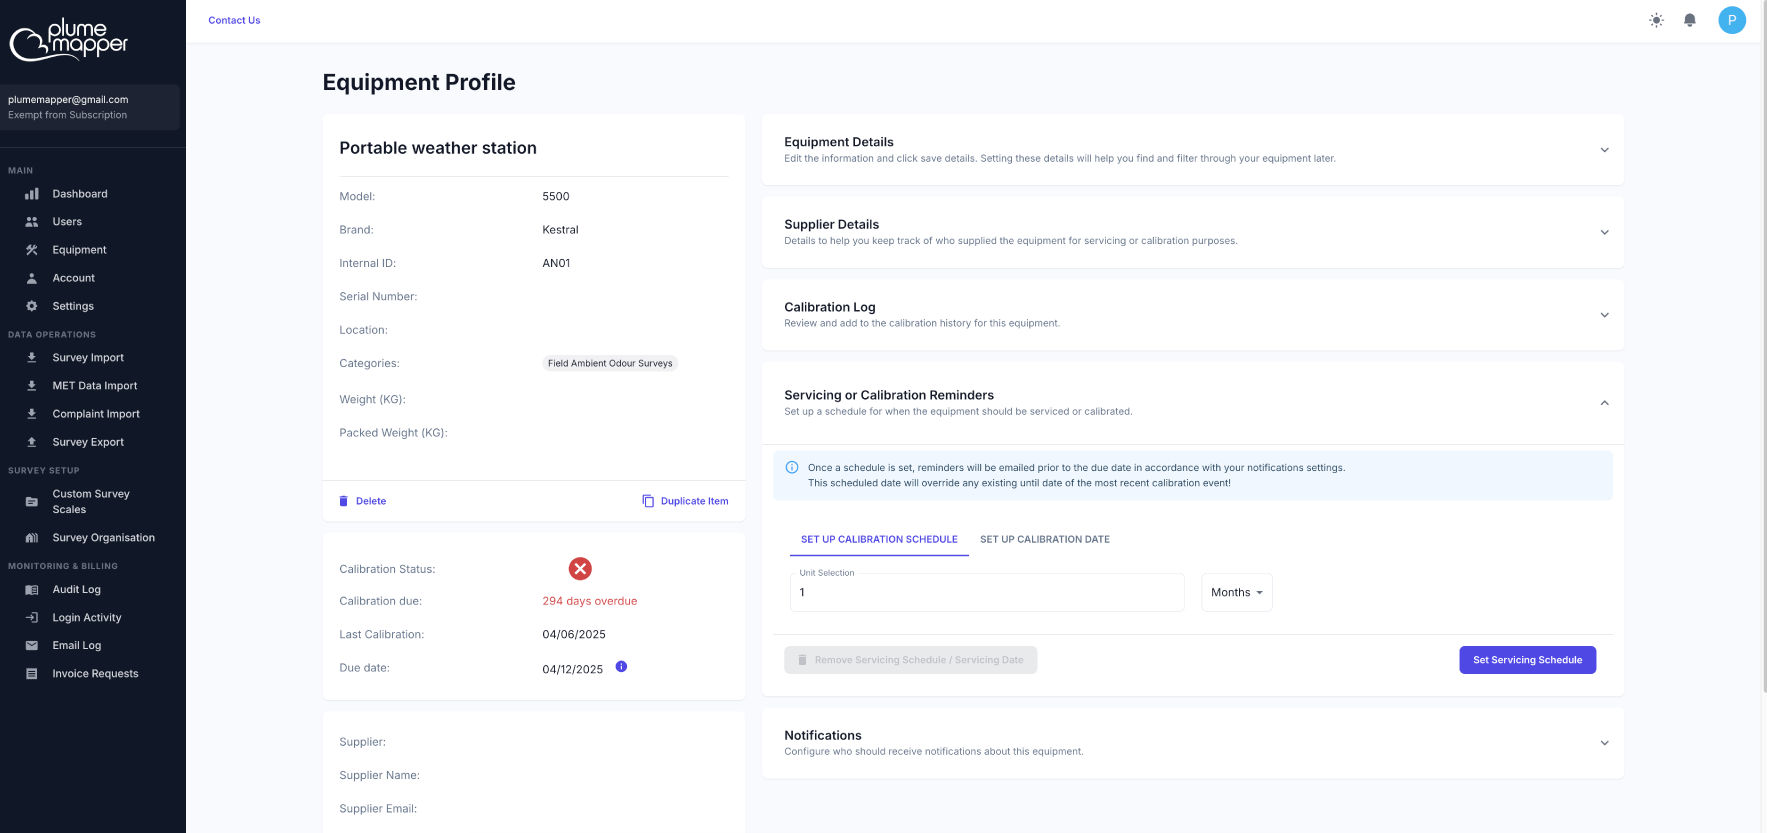Screen dimensions: 1767x833
Task: Click the "294 days overdue" text
Action: pos(590,601)
